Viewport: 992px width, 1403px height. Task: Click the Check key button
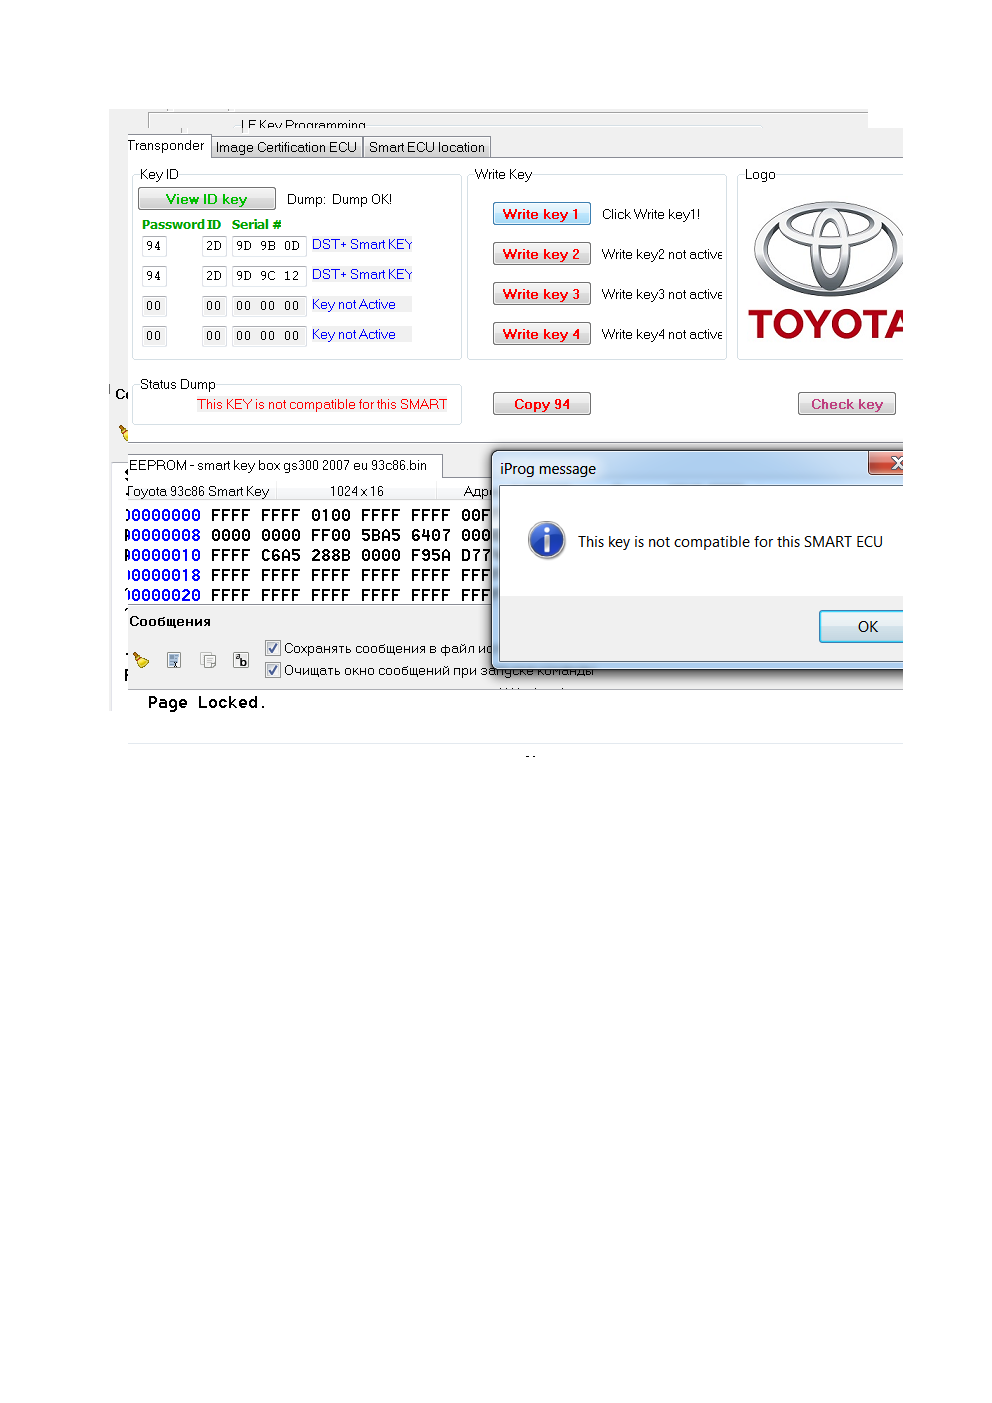(x=847, y=404)
